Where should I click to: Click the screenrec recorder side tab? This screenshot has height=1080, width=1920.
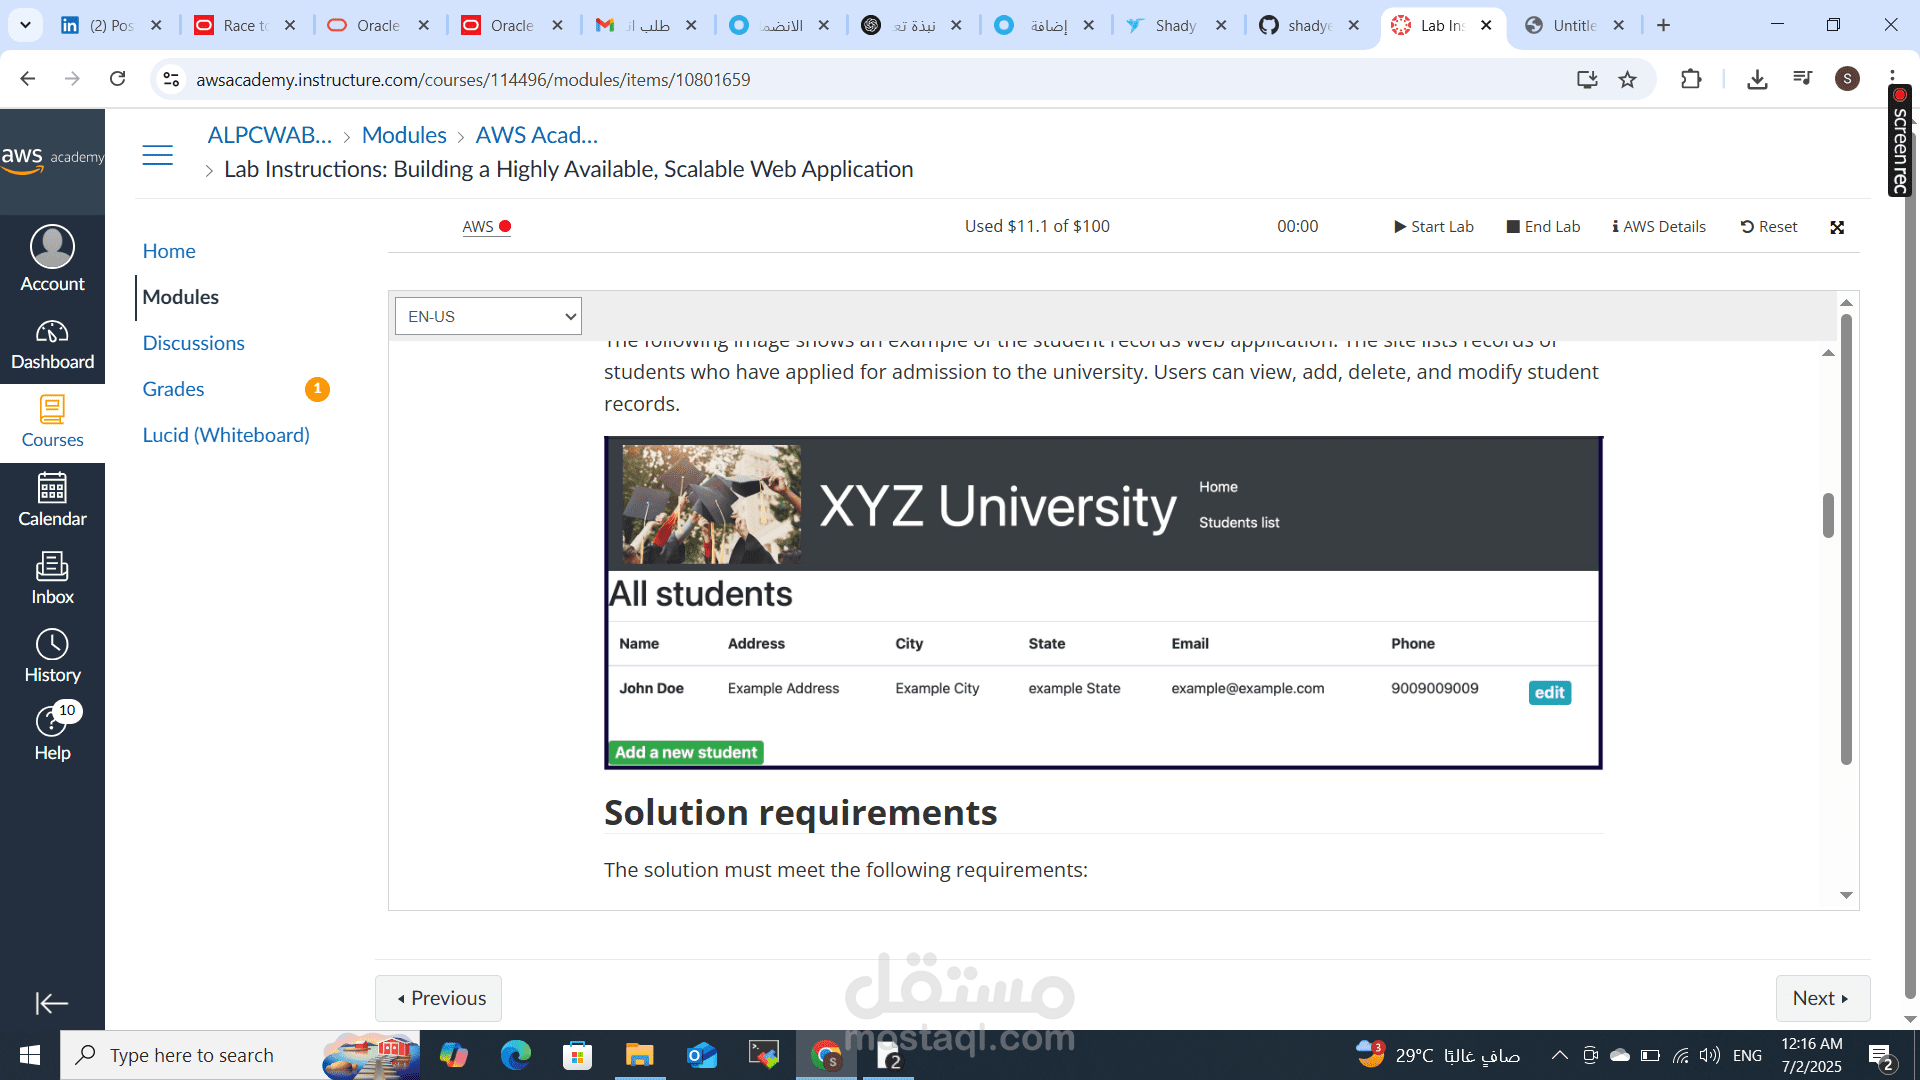coord(1900,141)
